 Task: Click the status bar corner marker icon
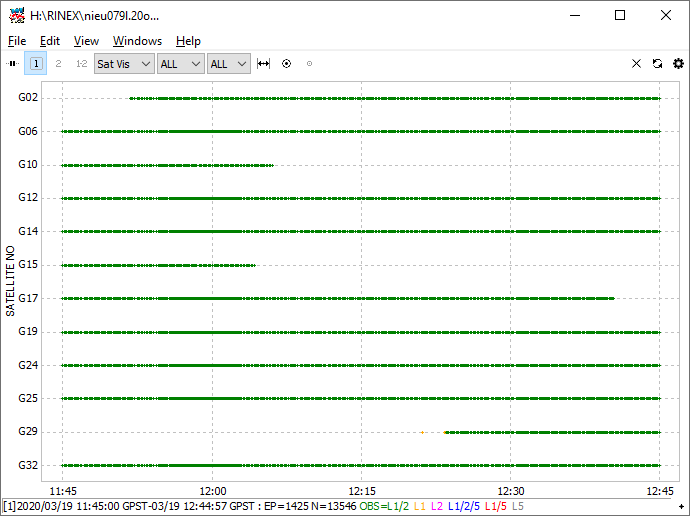(681, 507)
